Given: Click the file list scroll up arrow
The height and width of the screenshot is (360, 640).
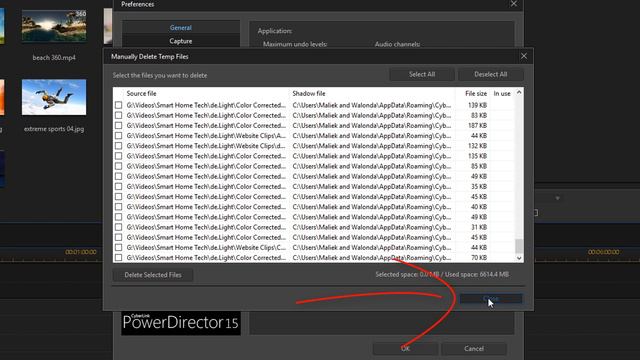Looking at the screenshot, I should coord(519,93).
